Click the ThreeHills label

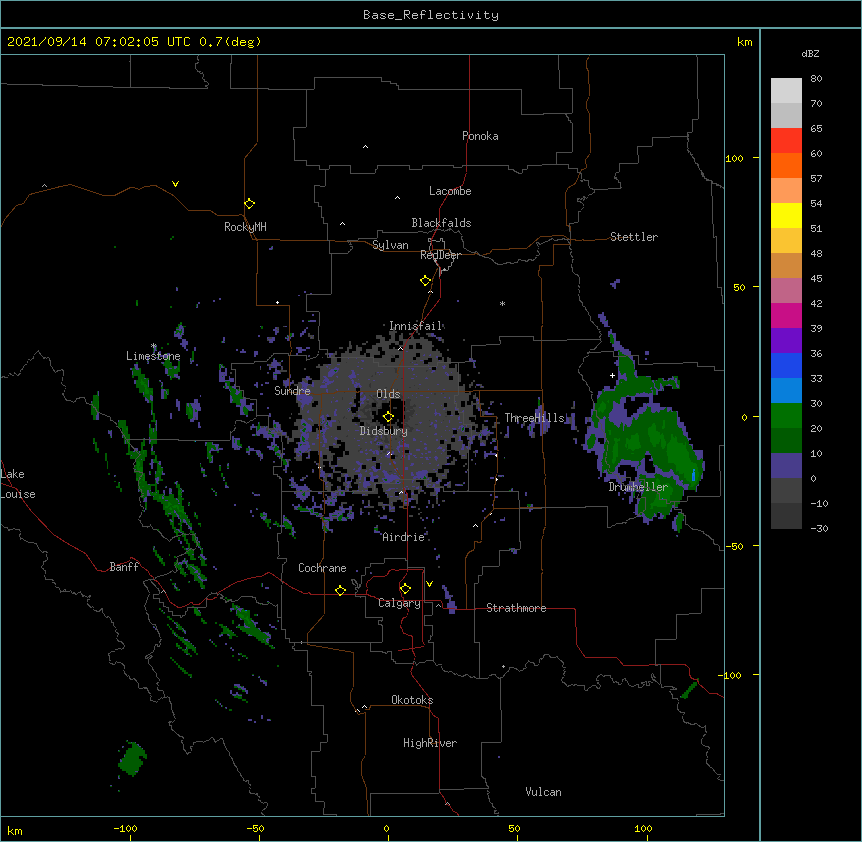pos(534,418)
